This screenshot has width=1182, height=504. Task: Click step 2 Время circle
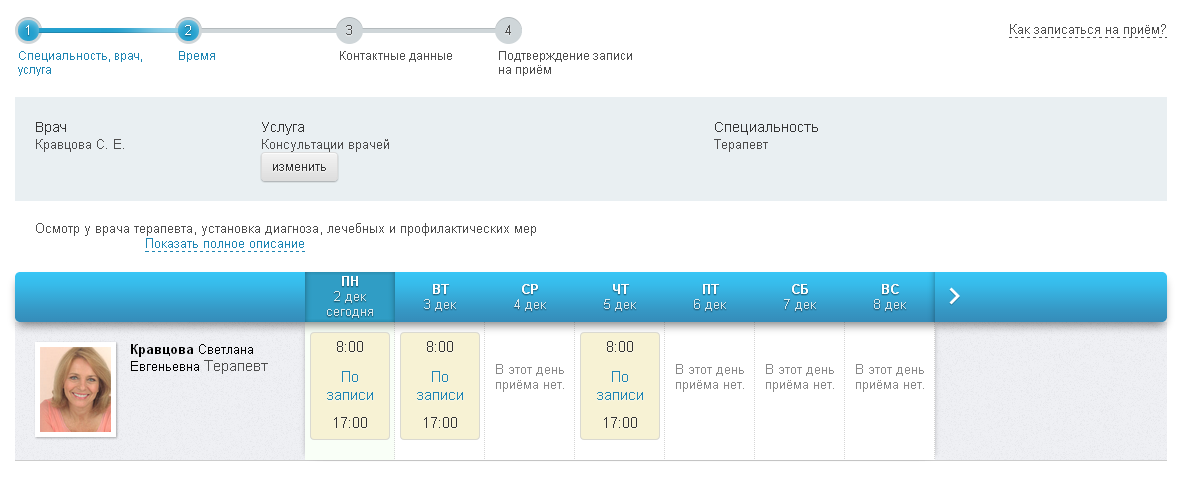[x=188, y=30]
